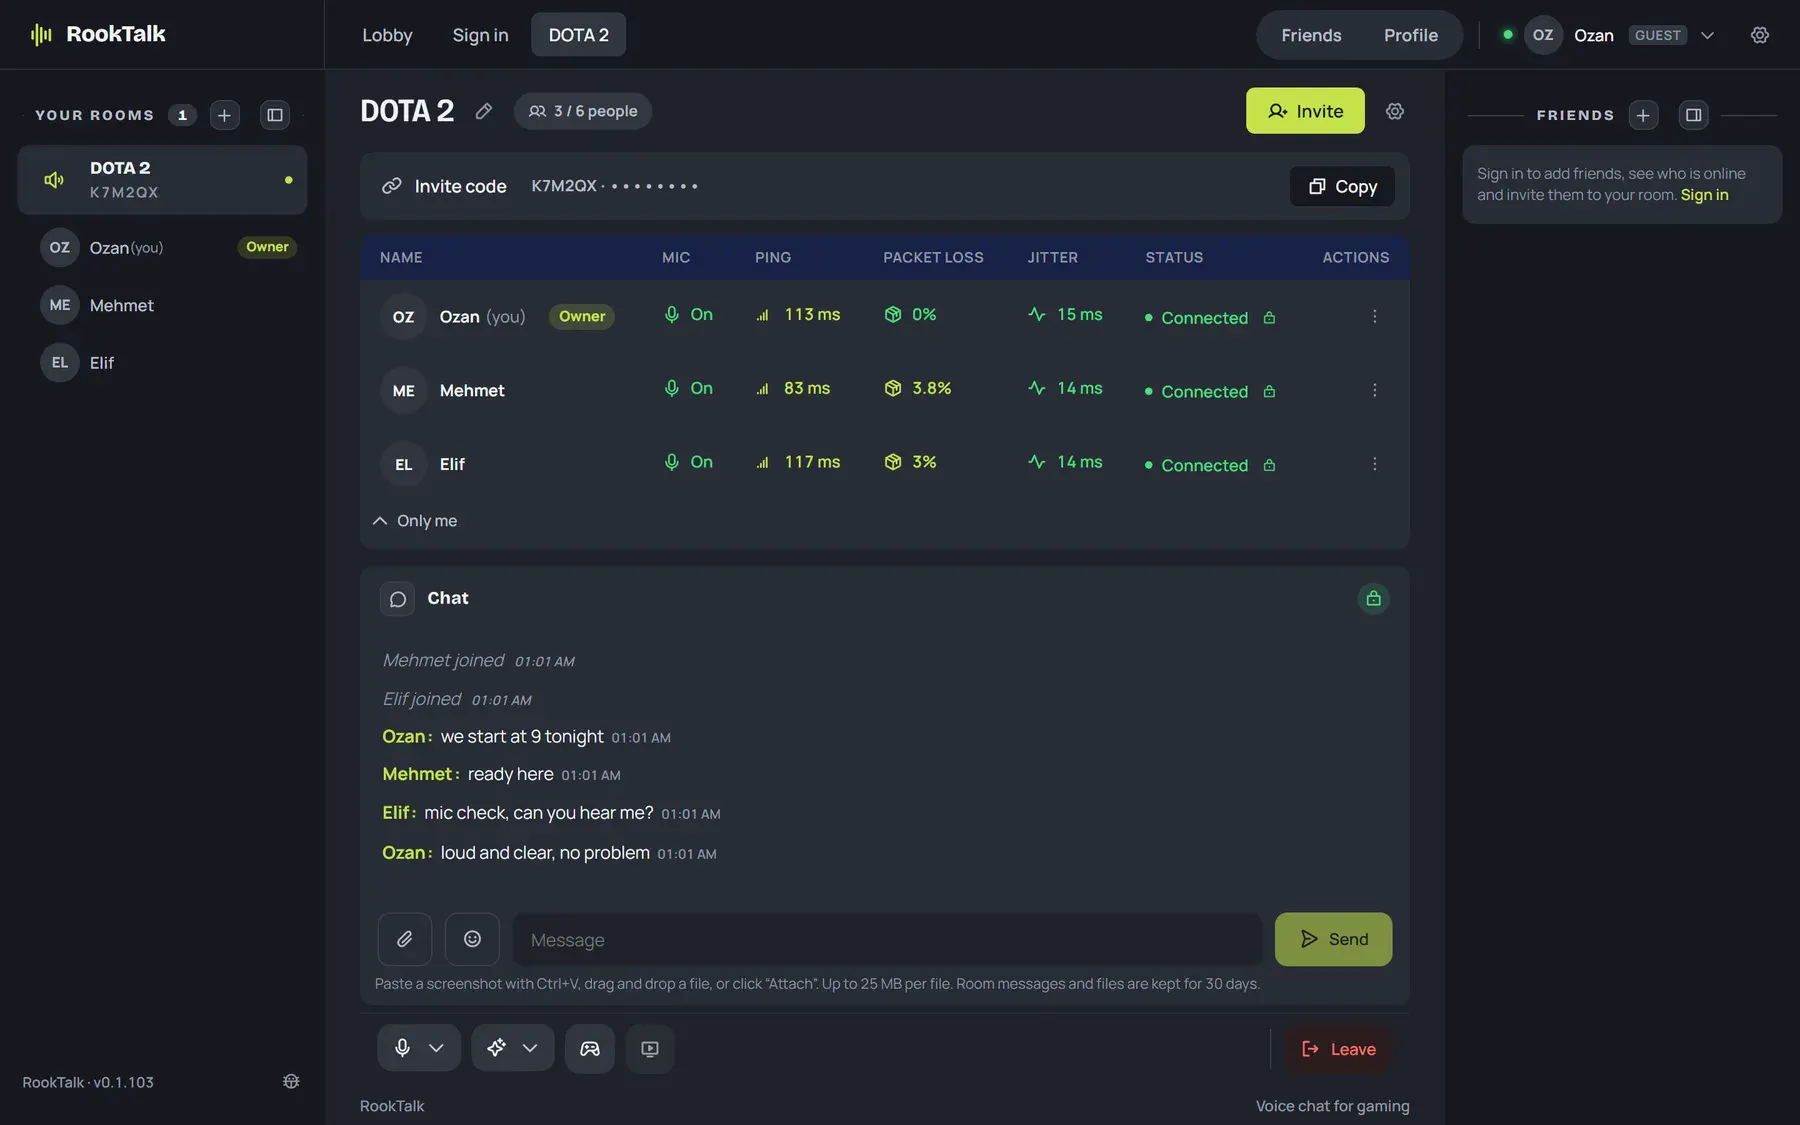This screenshot has width=1800, height=1125.
Task: Select Mehmet in the sidebar member list
Action: (x=162, y=305)
